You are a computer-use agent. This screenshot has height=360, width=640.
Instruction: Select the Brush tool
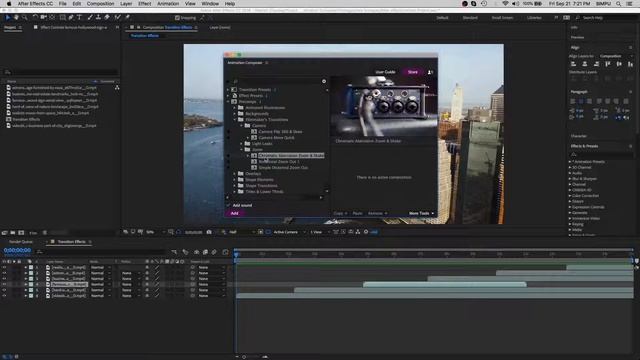click(x=90, y=18)
